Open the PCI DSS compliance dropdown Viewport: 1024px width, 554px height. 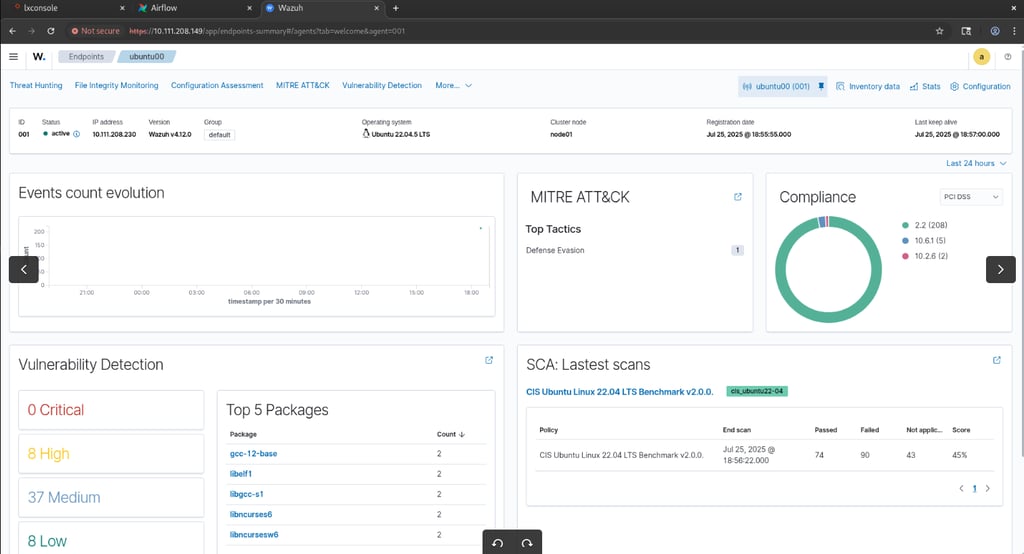coord(971,197)
